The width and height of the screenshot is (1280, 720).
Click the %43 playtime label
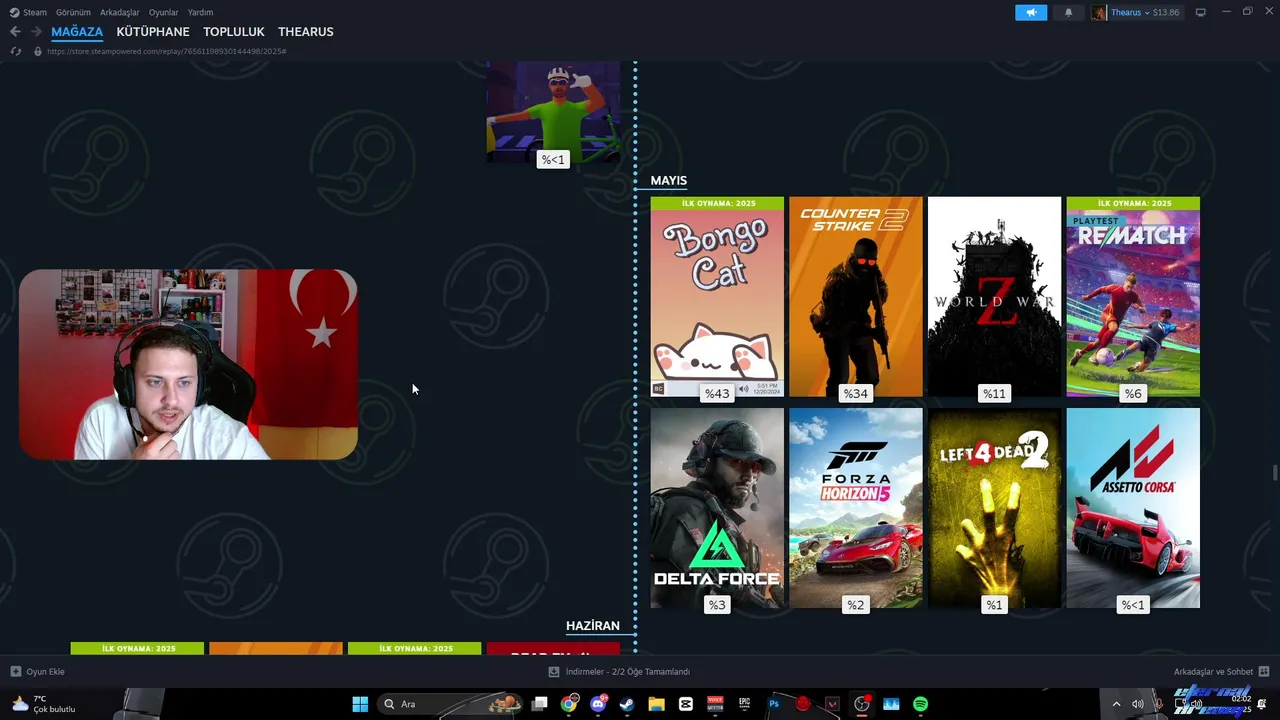tap(717, 394)
